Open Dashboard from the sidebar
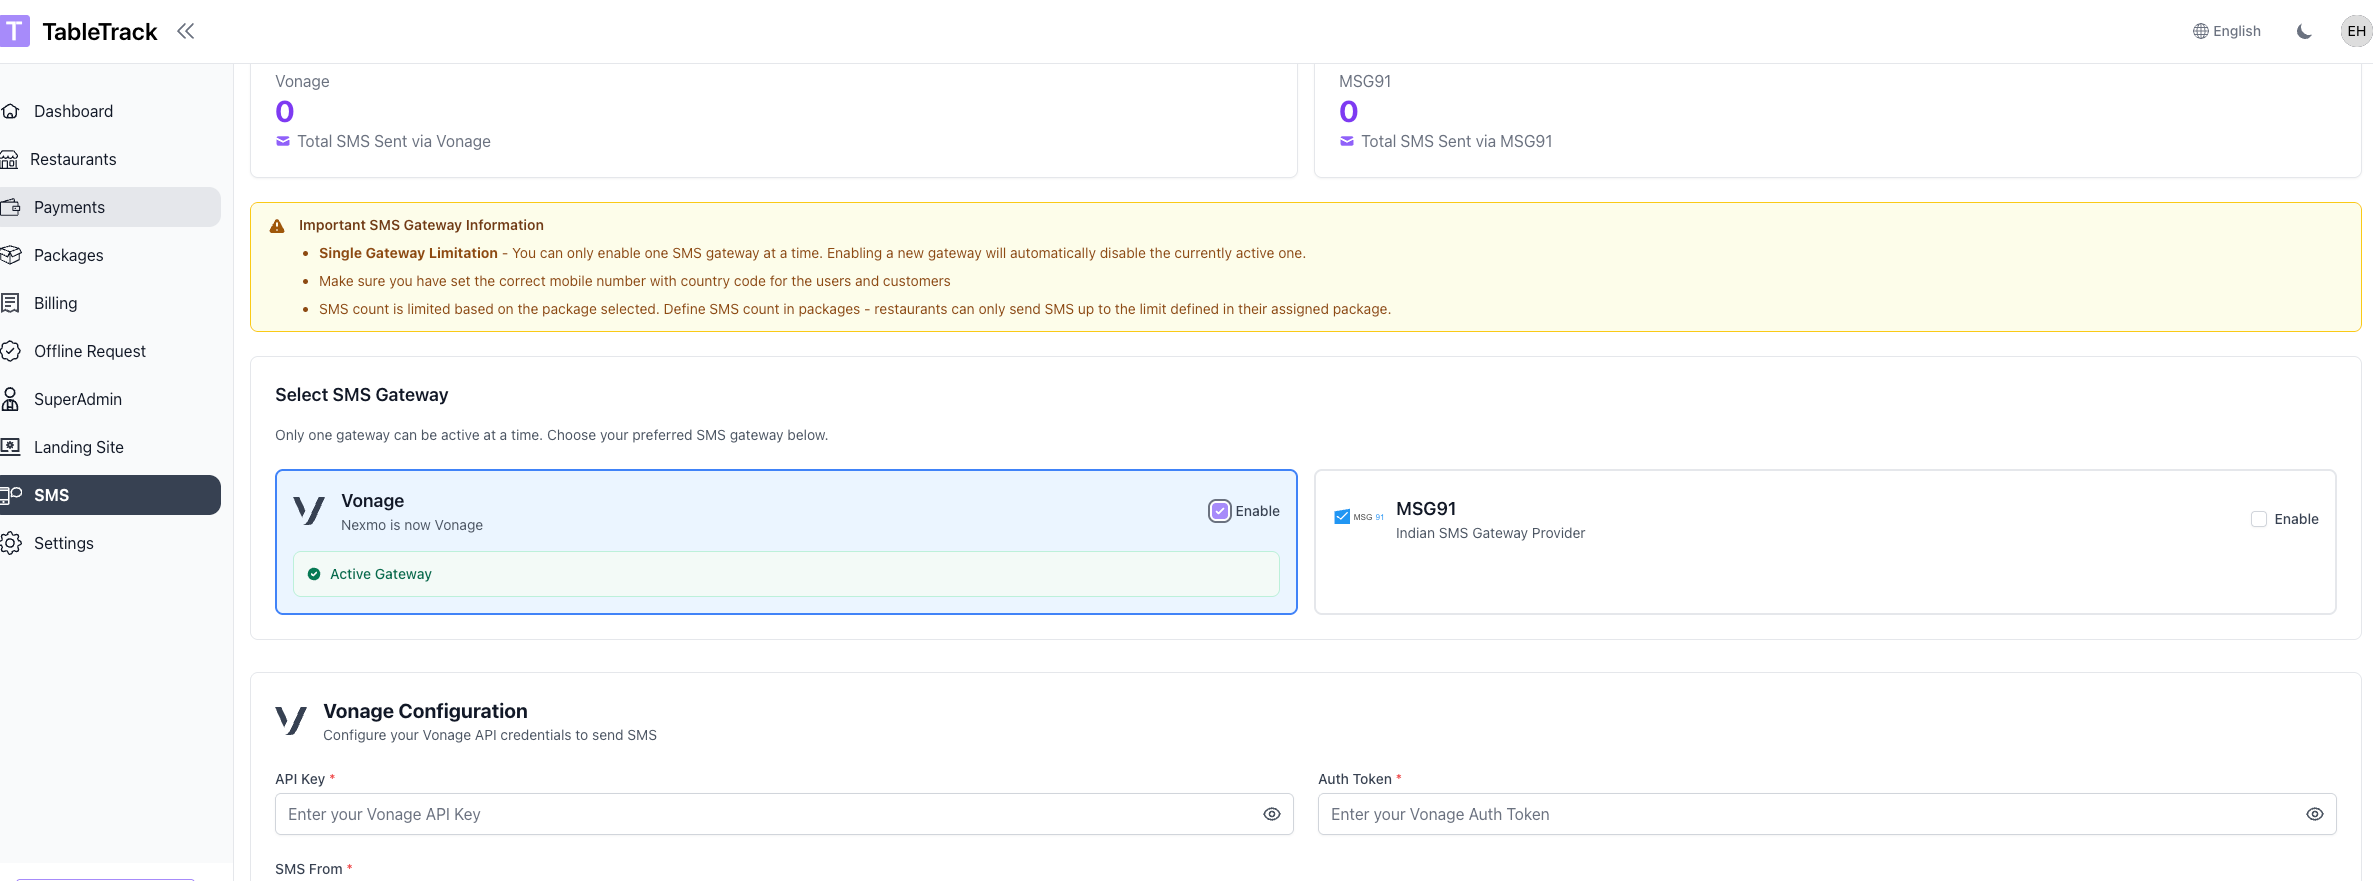The height and width of the screenshot is (881, 2373). [x=73, y=111]
